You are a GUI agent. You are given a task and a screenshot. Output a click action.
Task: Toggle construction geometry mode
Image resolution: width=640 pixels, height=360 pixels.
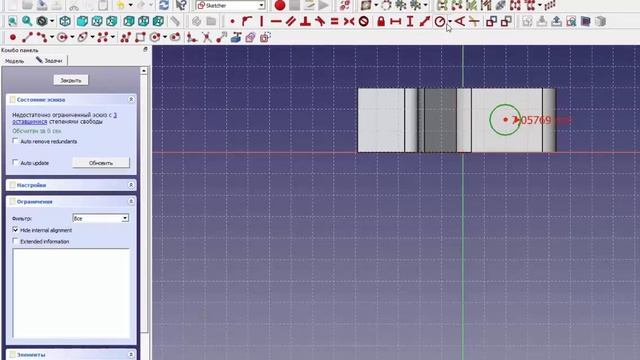coord(265,38)
